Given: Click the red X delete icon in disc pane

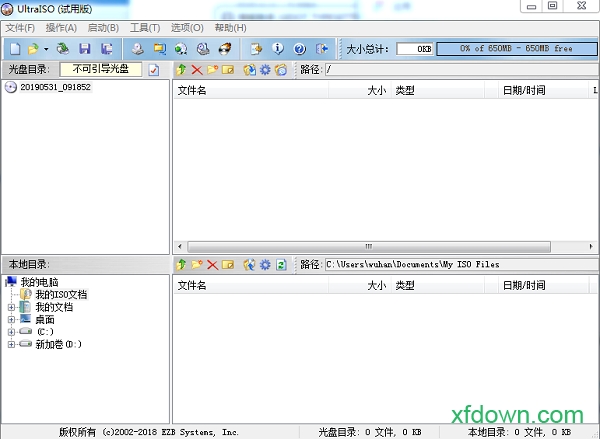Looking at the screenshot, I should [197, 70].
